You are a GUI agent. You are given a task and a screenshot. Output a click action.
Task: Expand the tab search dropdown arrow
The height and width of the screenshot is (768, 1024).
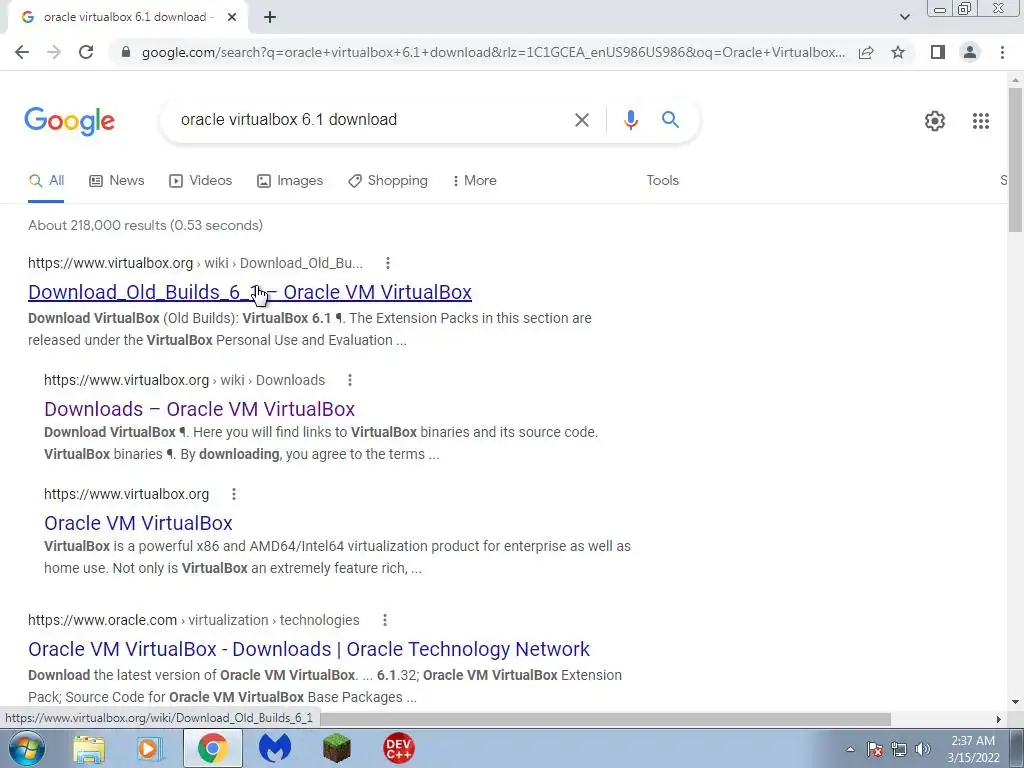click(x=904, y=18)
